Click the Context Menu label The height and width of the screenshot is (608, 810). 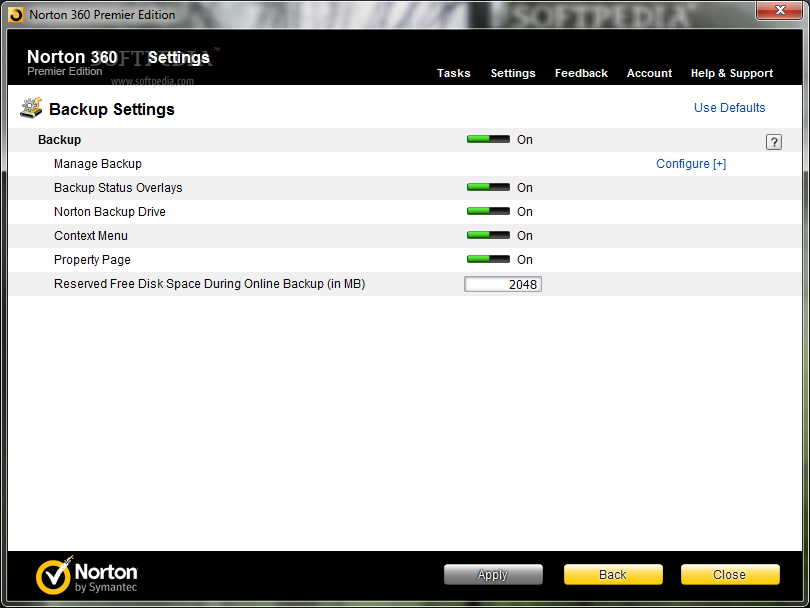90,236
